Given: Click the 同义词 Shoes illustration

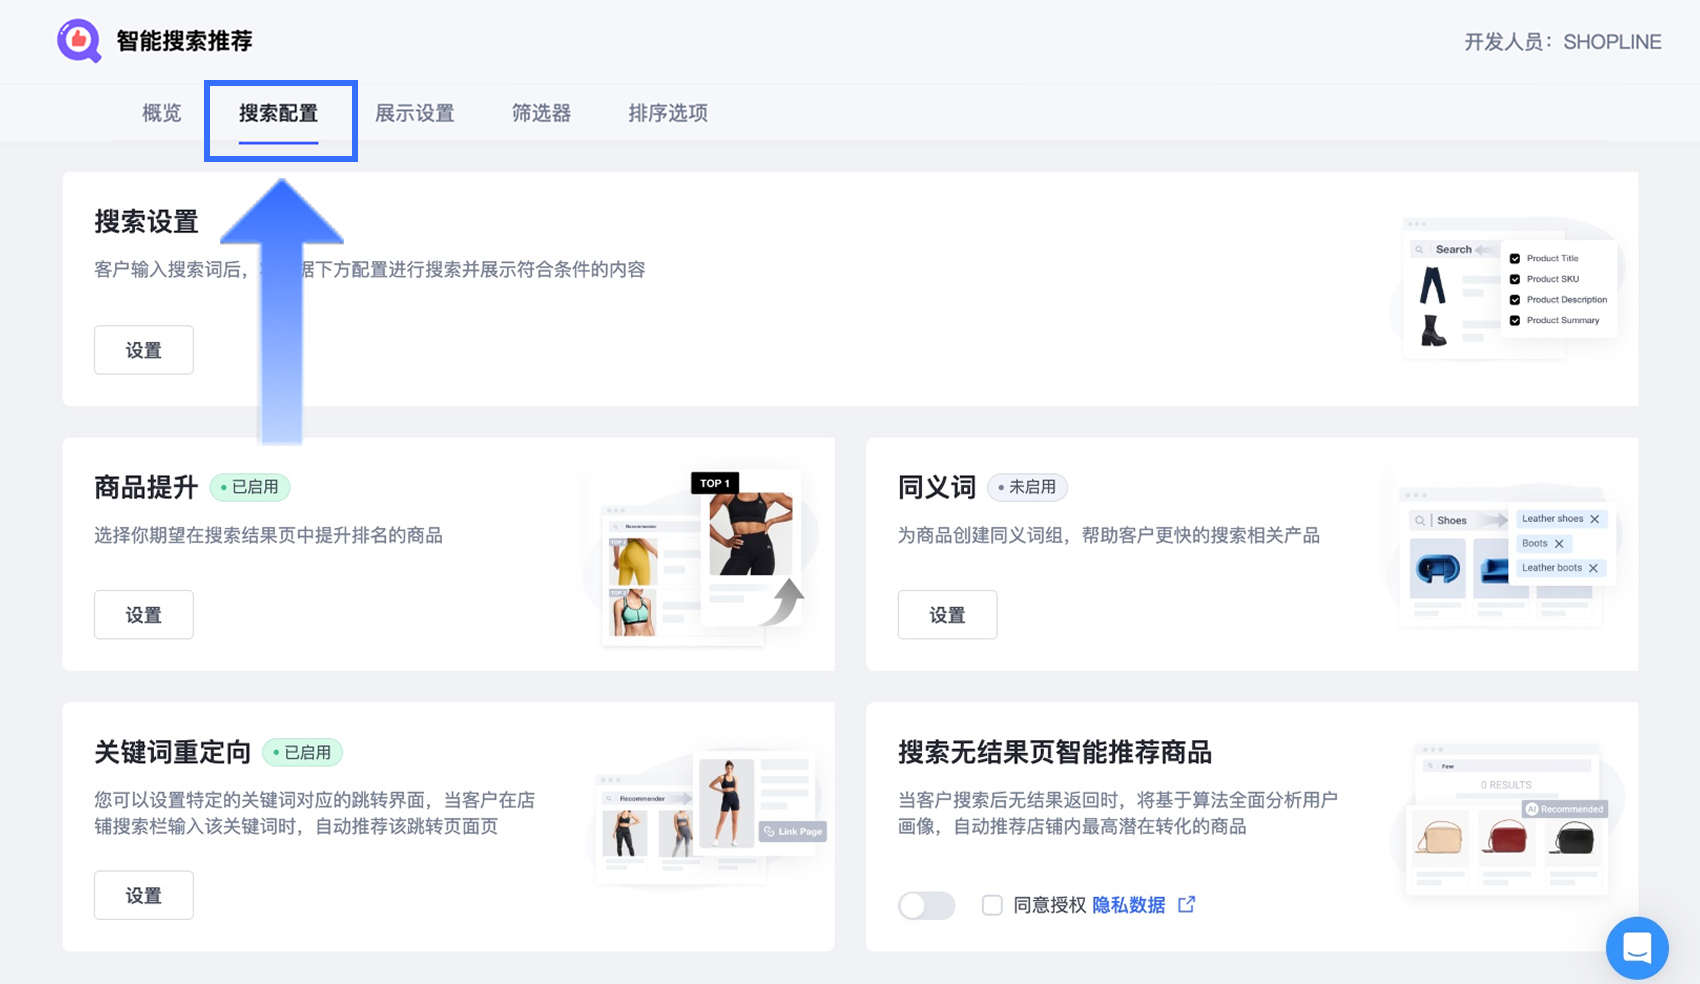Looking at the screenshot, I should 1503,556.
